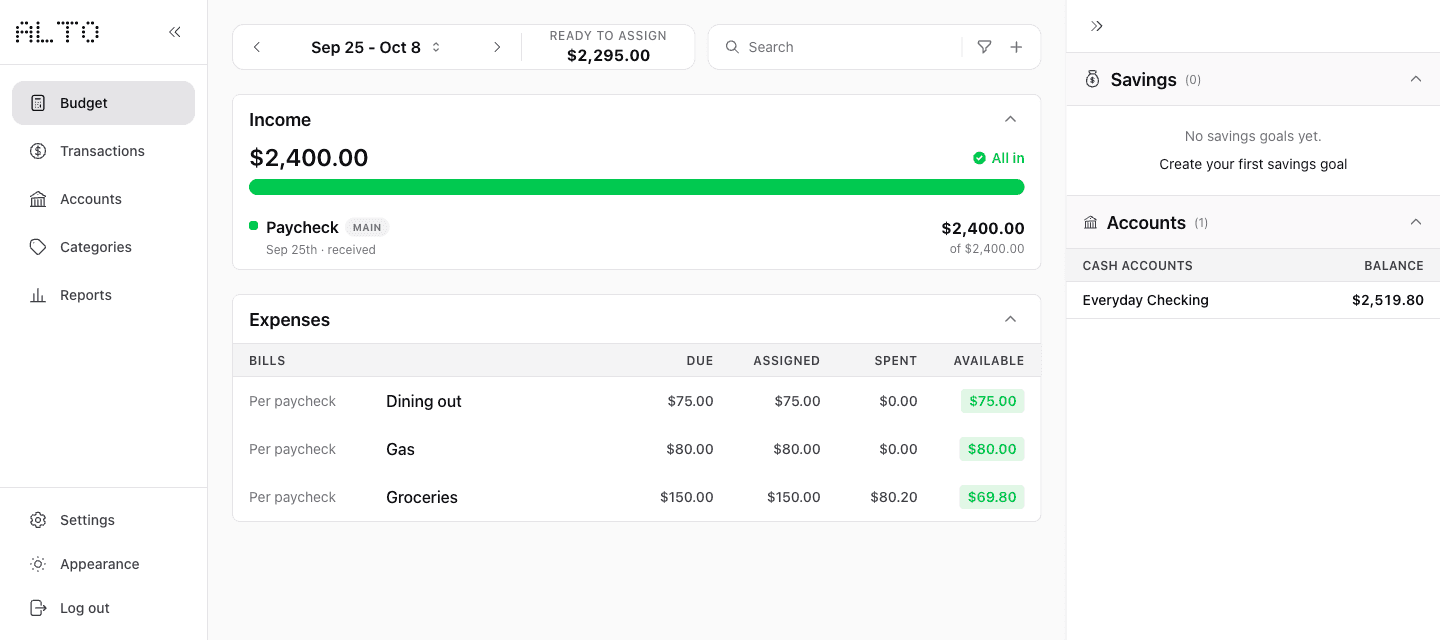Click the plus add icon near search
Viewport: 1440px width, 640px height.
coord(1016,47)
